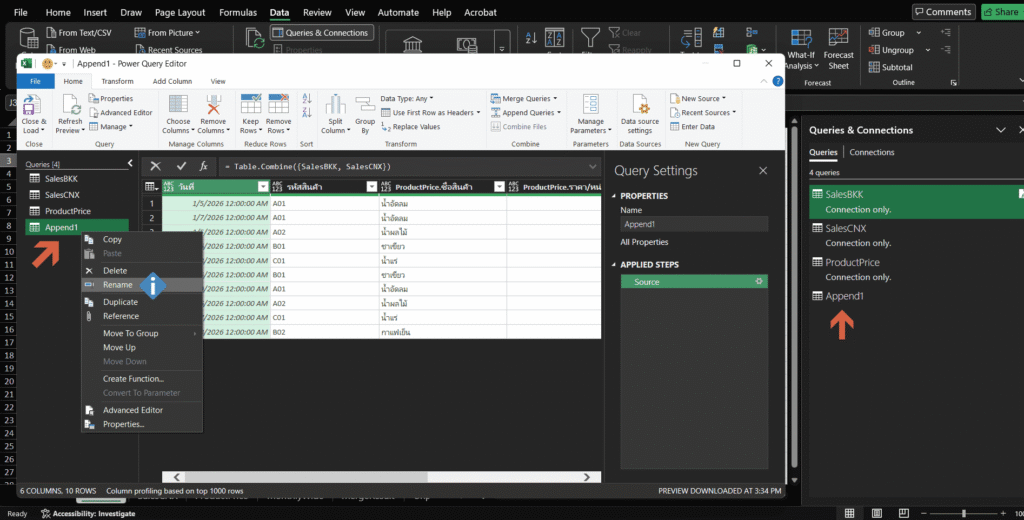Click the Remove Rows icon

click(279, 104)
